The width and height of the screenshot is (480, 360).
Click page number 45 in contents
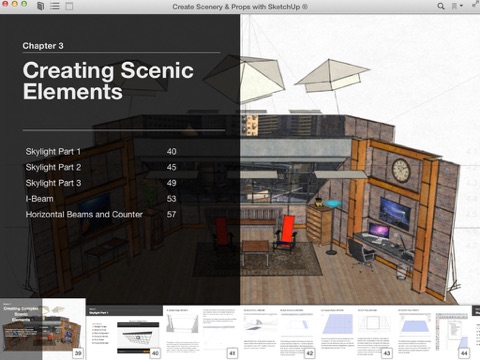[171, 167]
